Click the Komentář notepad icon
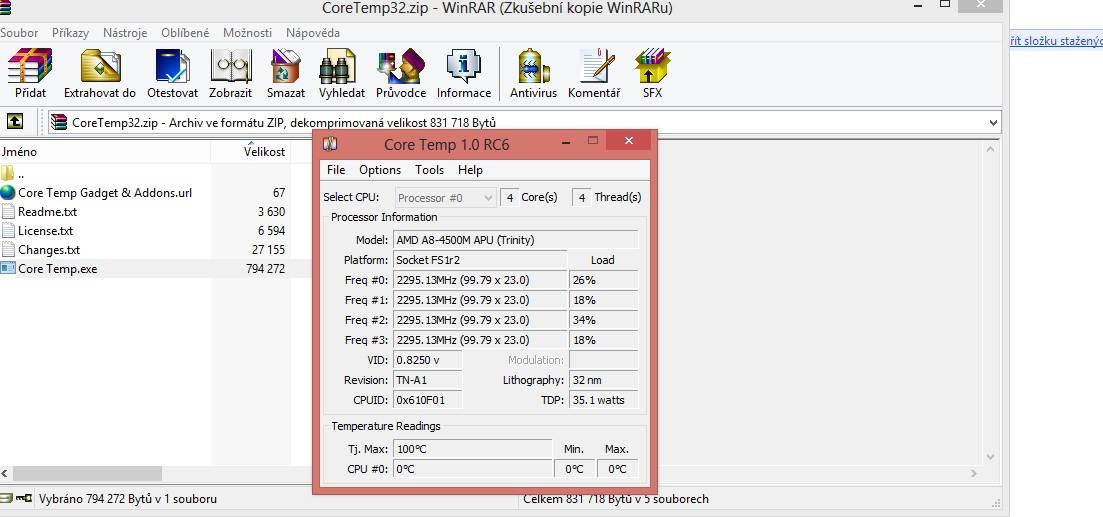The height and width of the screenshot is (517, 1103). pyautogui.click(x=595, y=66)
